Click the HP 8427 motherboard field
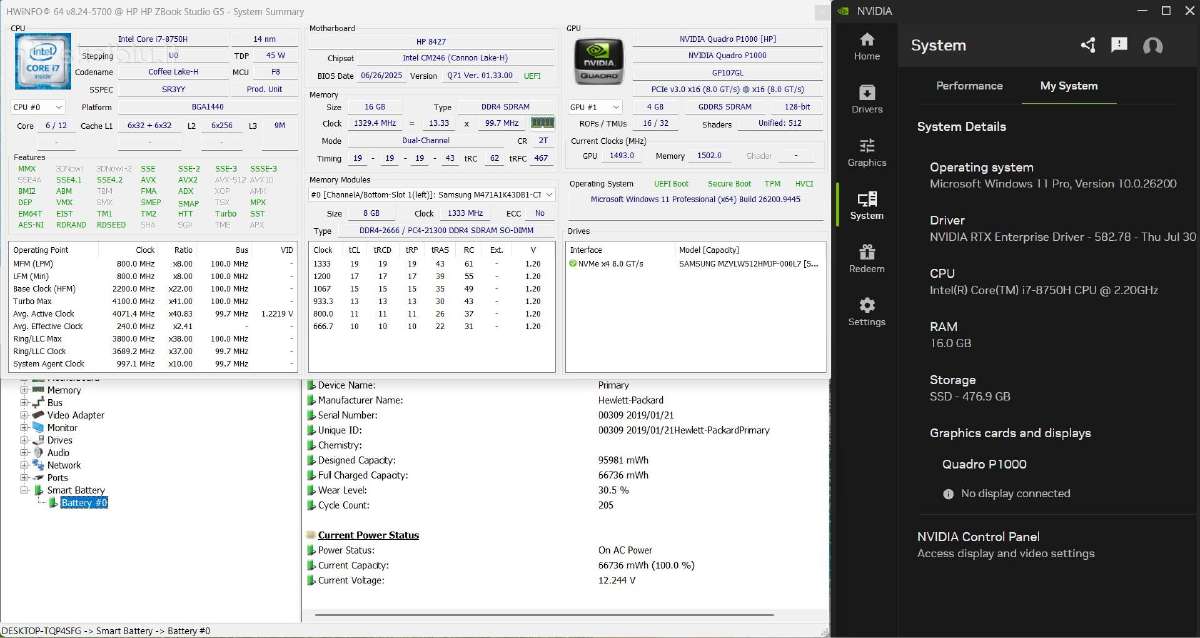The height and width of the screenshot is (638, 1200). (431, 42)
